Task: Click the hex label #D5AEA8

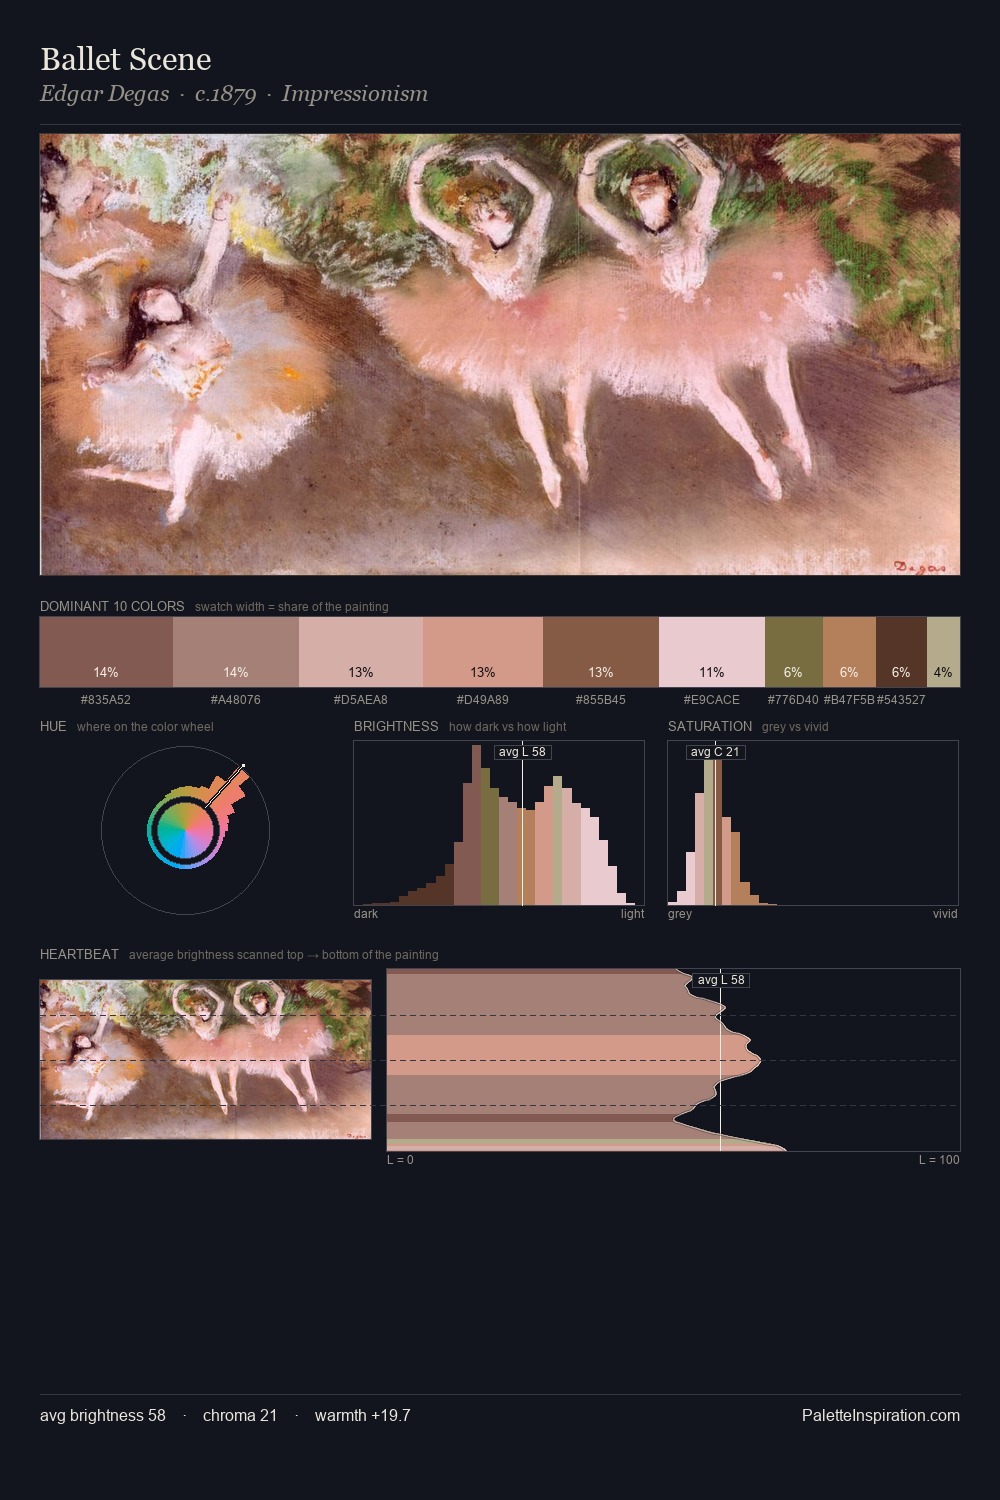Action: click(x=361, y=700)
